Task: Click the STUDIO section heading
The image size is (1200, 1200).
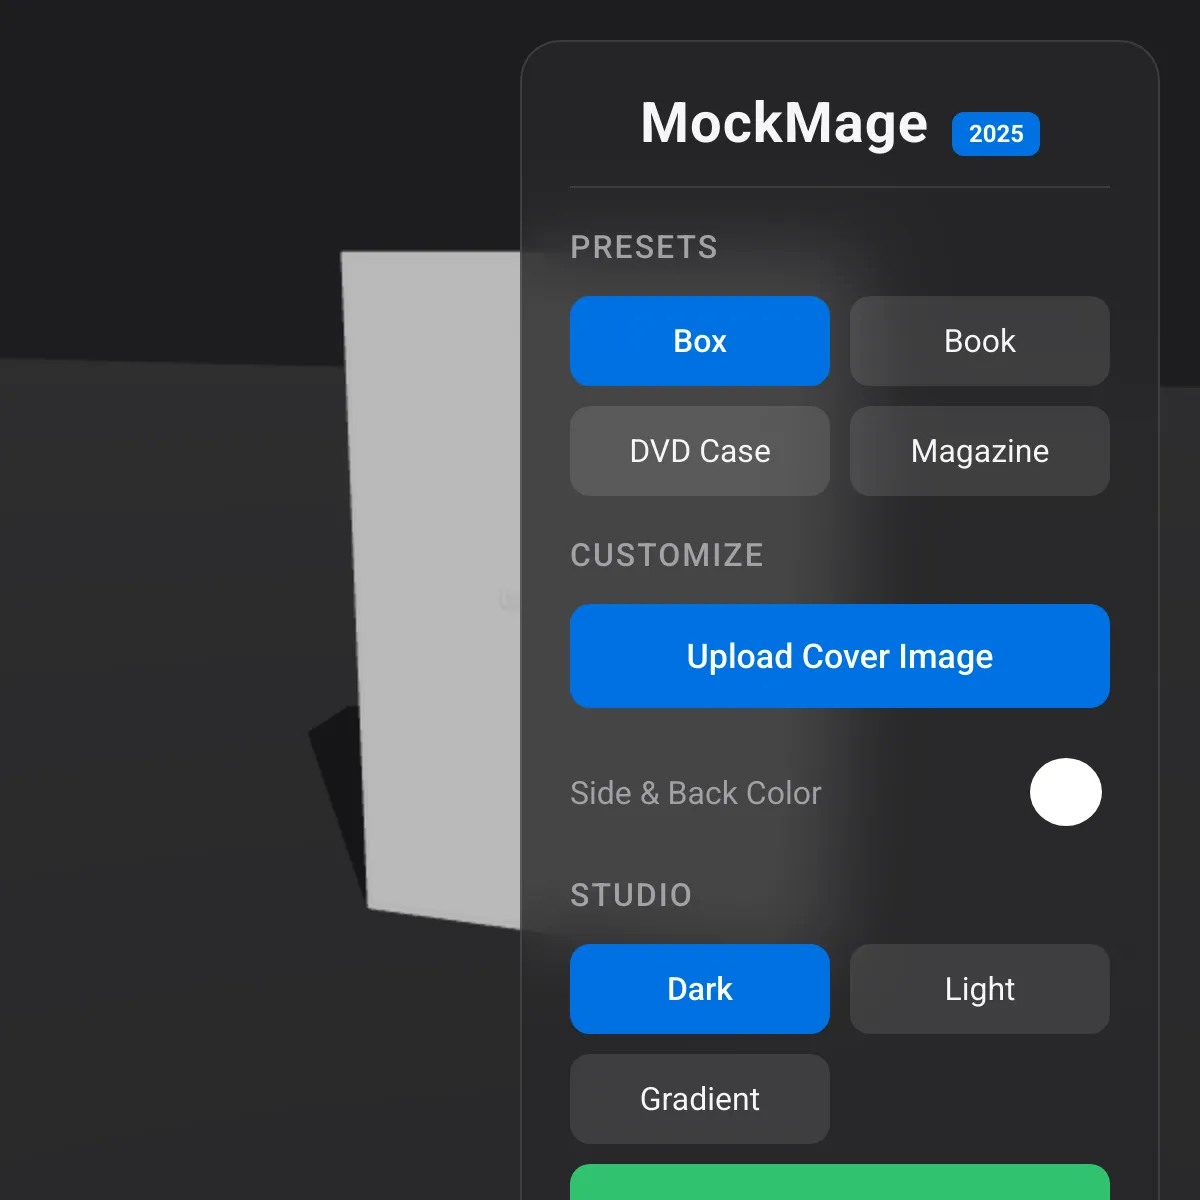Action: point(631,895)
